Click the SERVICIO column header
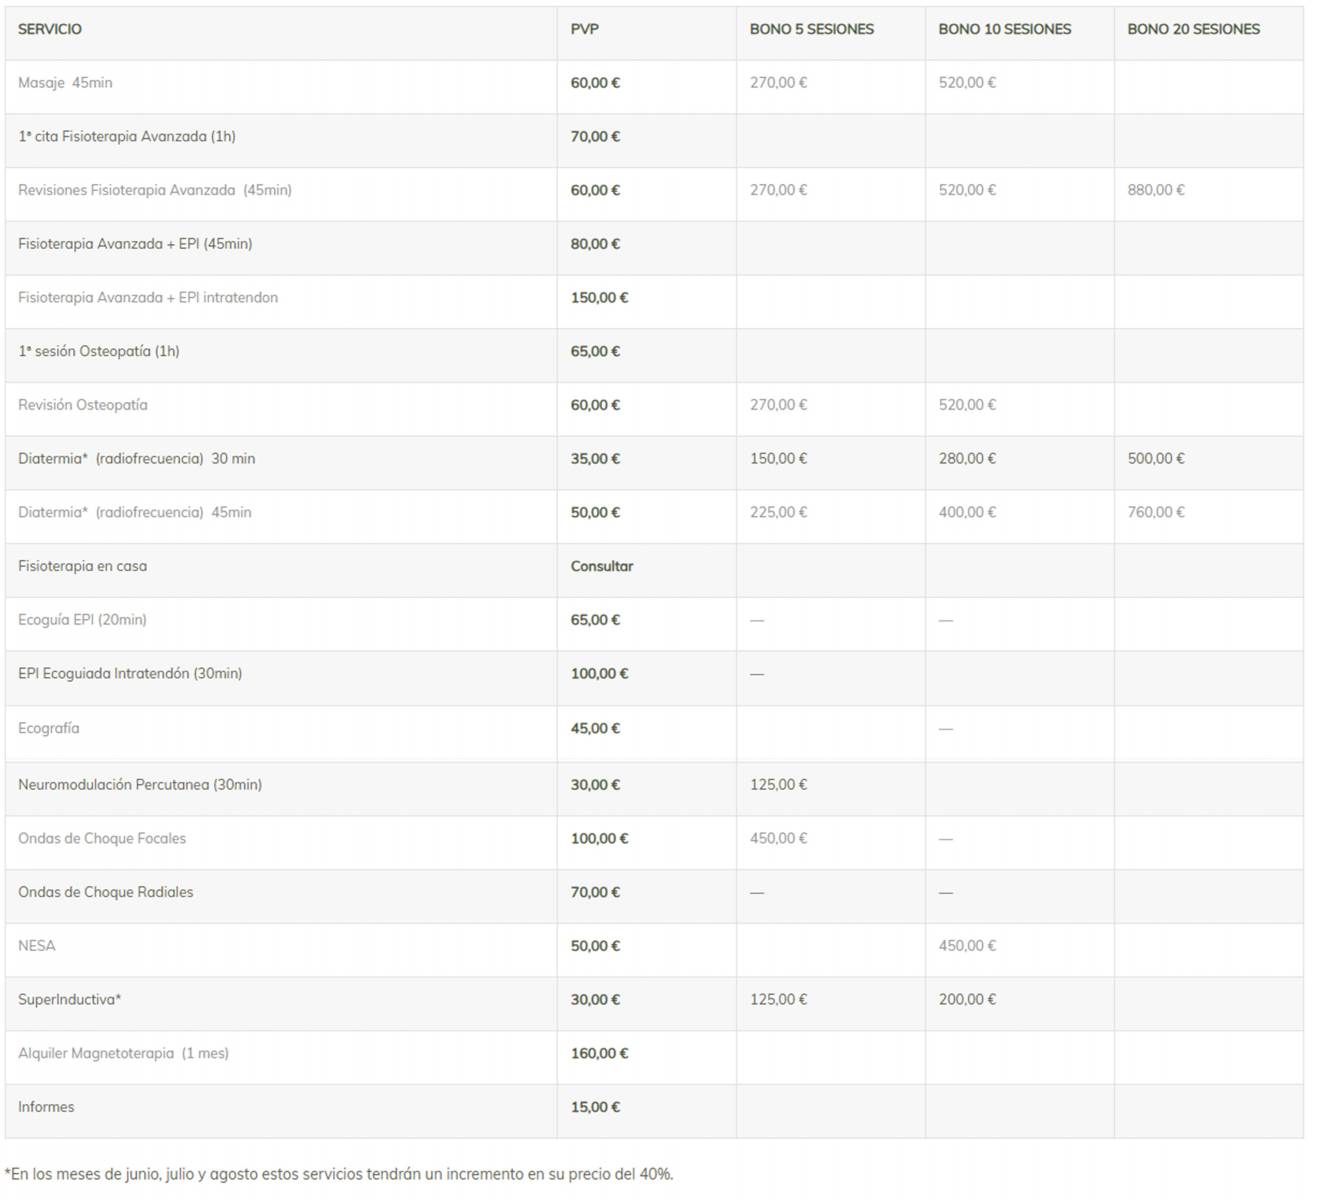This screenshot has height=1200, width=1317. [50, 29]
